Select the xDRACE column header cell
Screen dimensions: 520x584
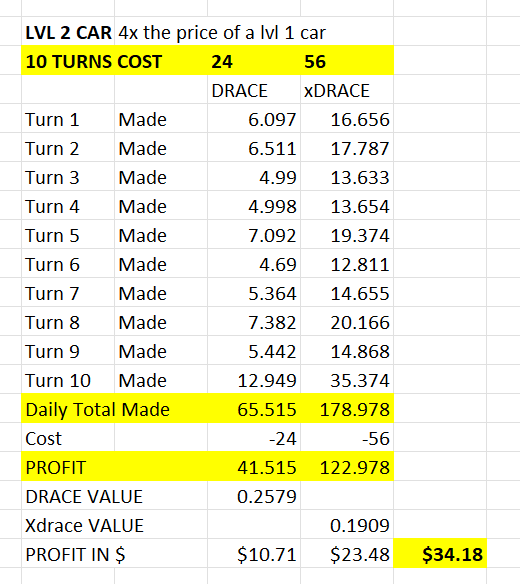[x=347, y=91]
